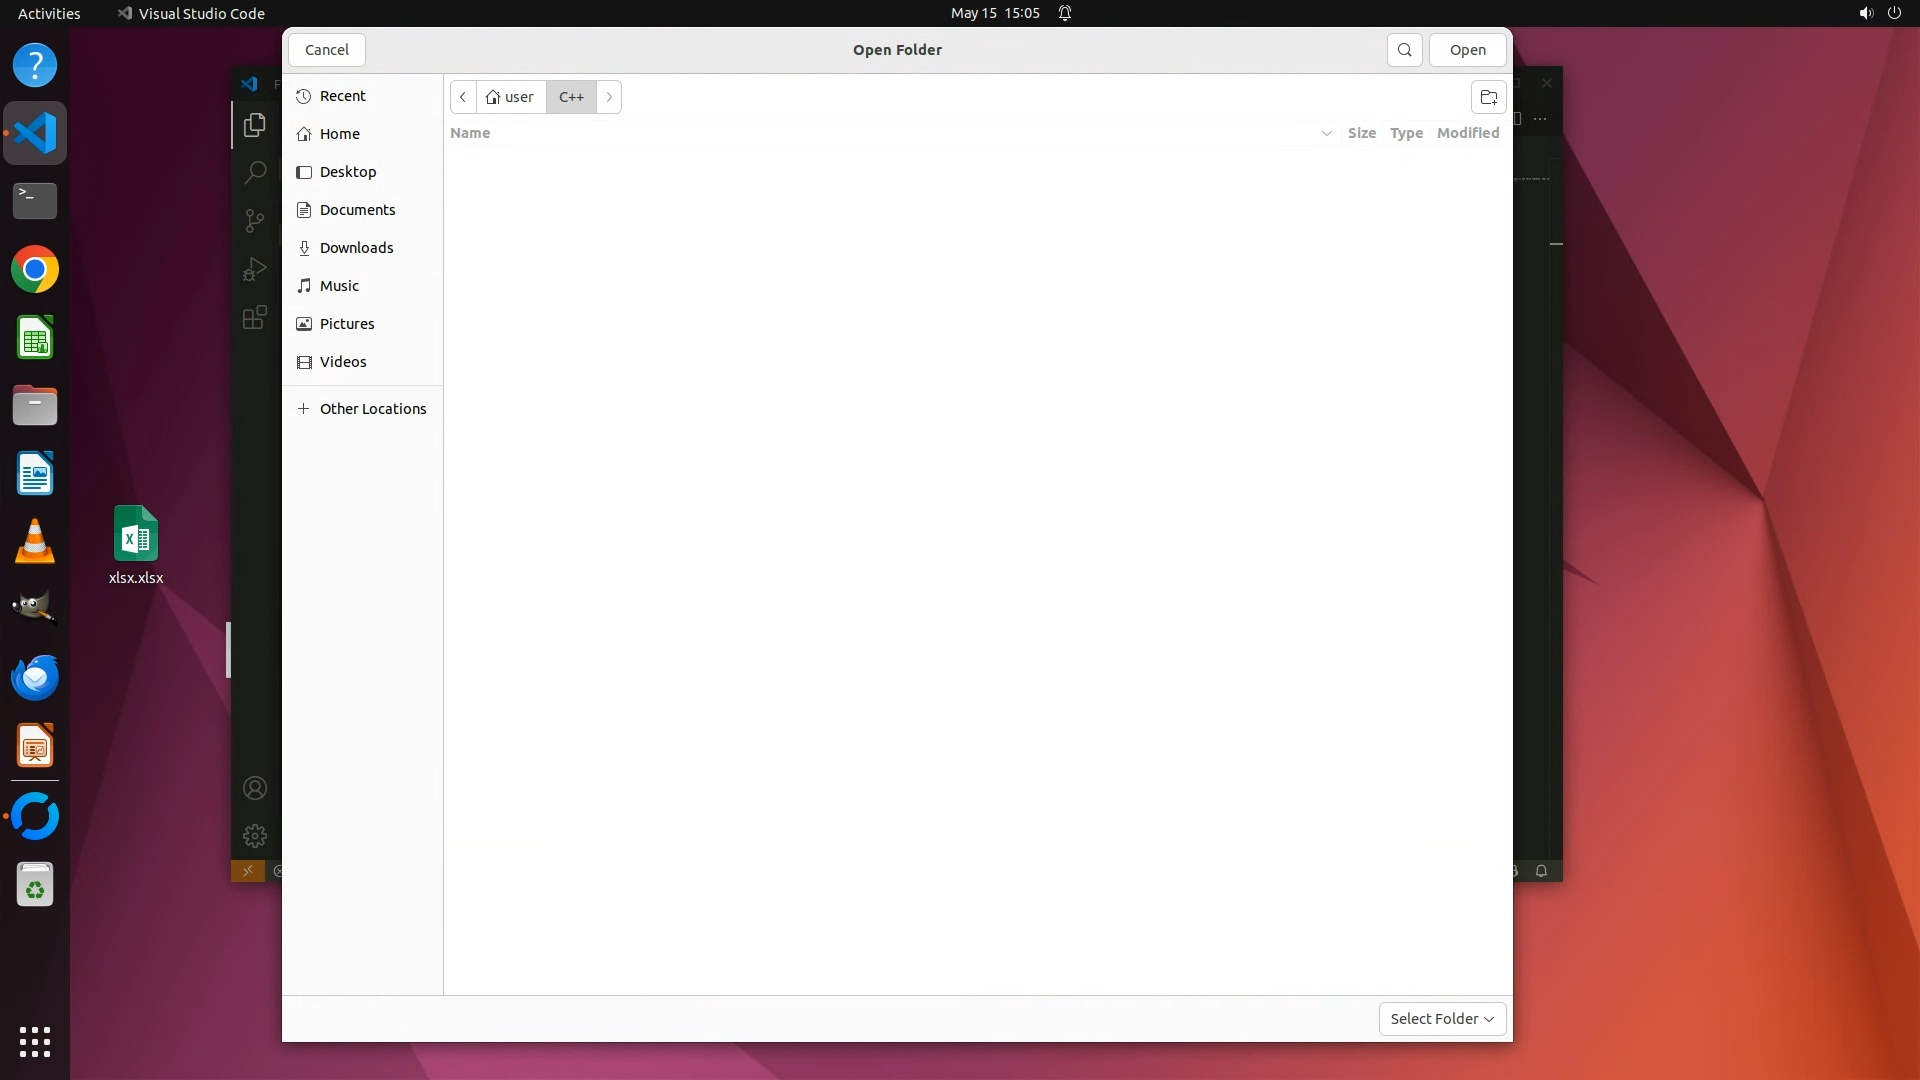The image size is (1920, 1080).
Task: Sort files by Modified column header
Action: (x=1467, y=133)
